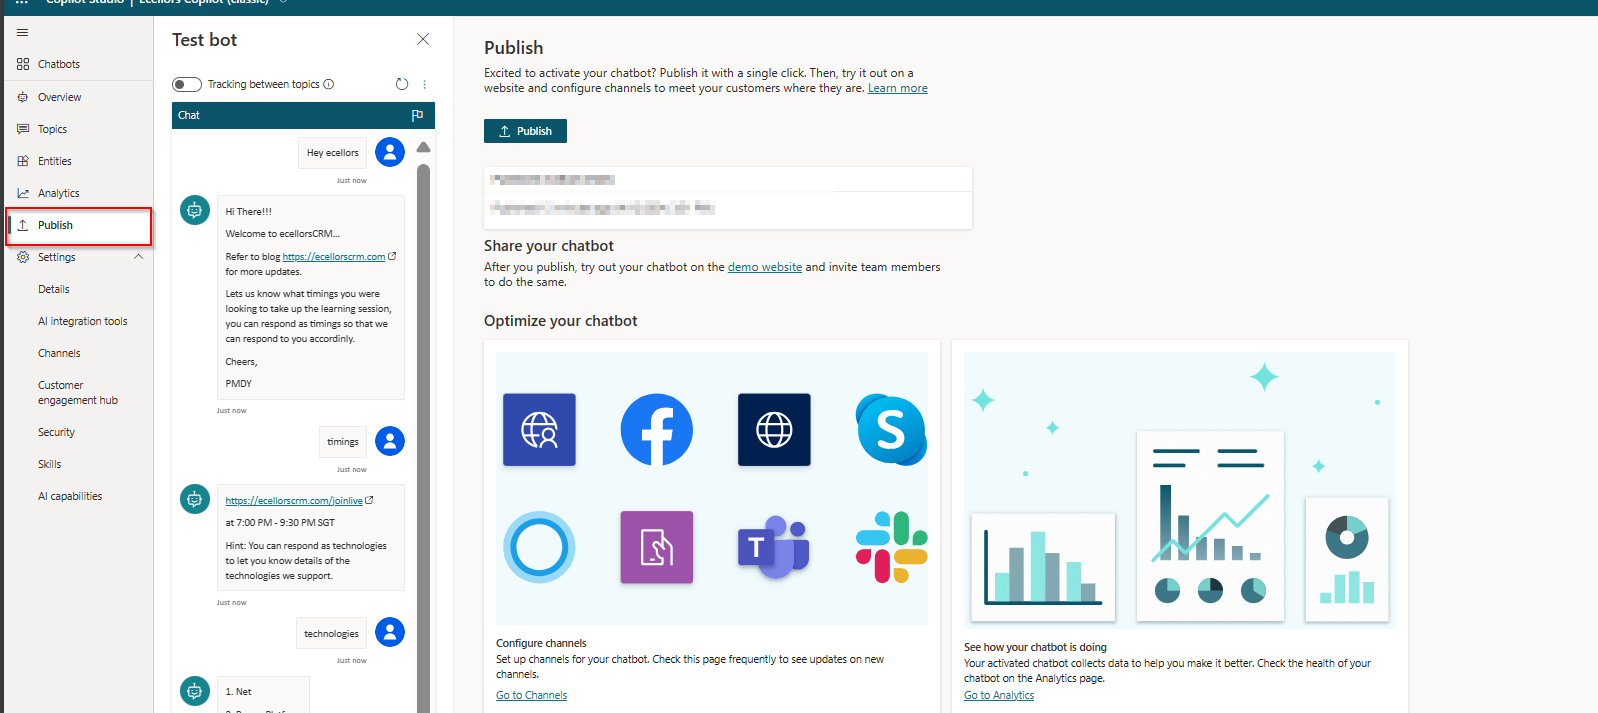Open the demo website link
This screenshot has height=713, width=1598.
point(764,267)
